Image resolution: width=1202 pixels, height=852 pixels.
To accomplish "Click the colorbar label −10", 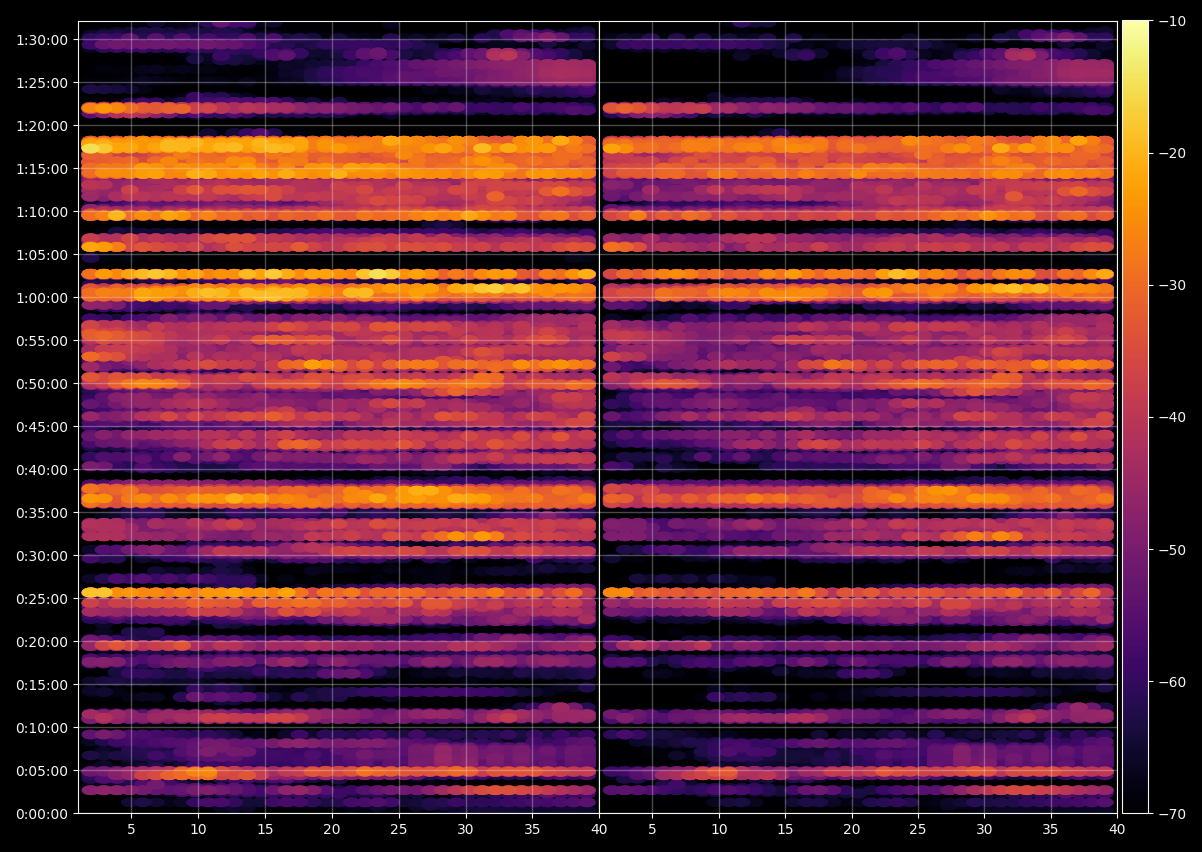I will tap(1172, 21).
